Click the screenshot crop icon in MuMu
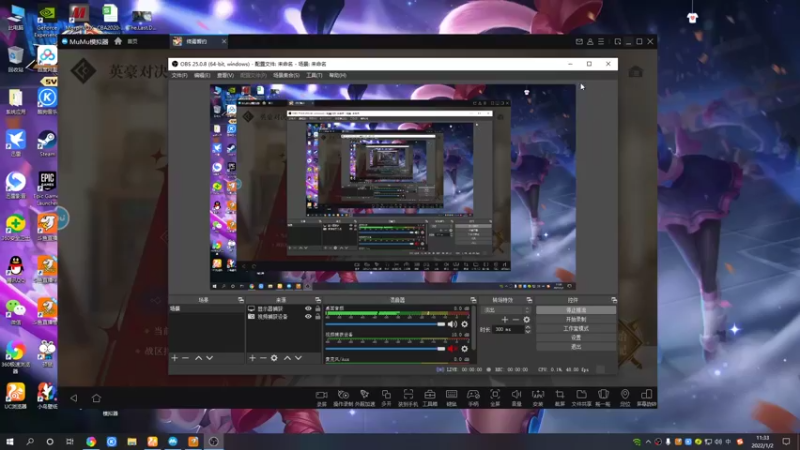This screenshot has height=450, width=800. pos(560,395)
